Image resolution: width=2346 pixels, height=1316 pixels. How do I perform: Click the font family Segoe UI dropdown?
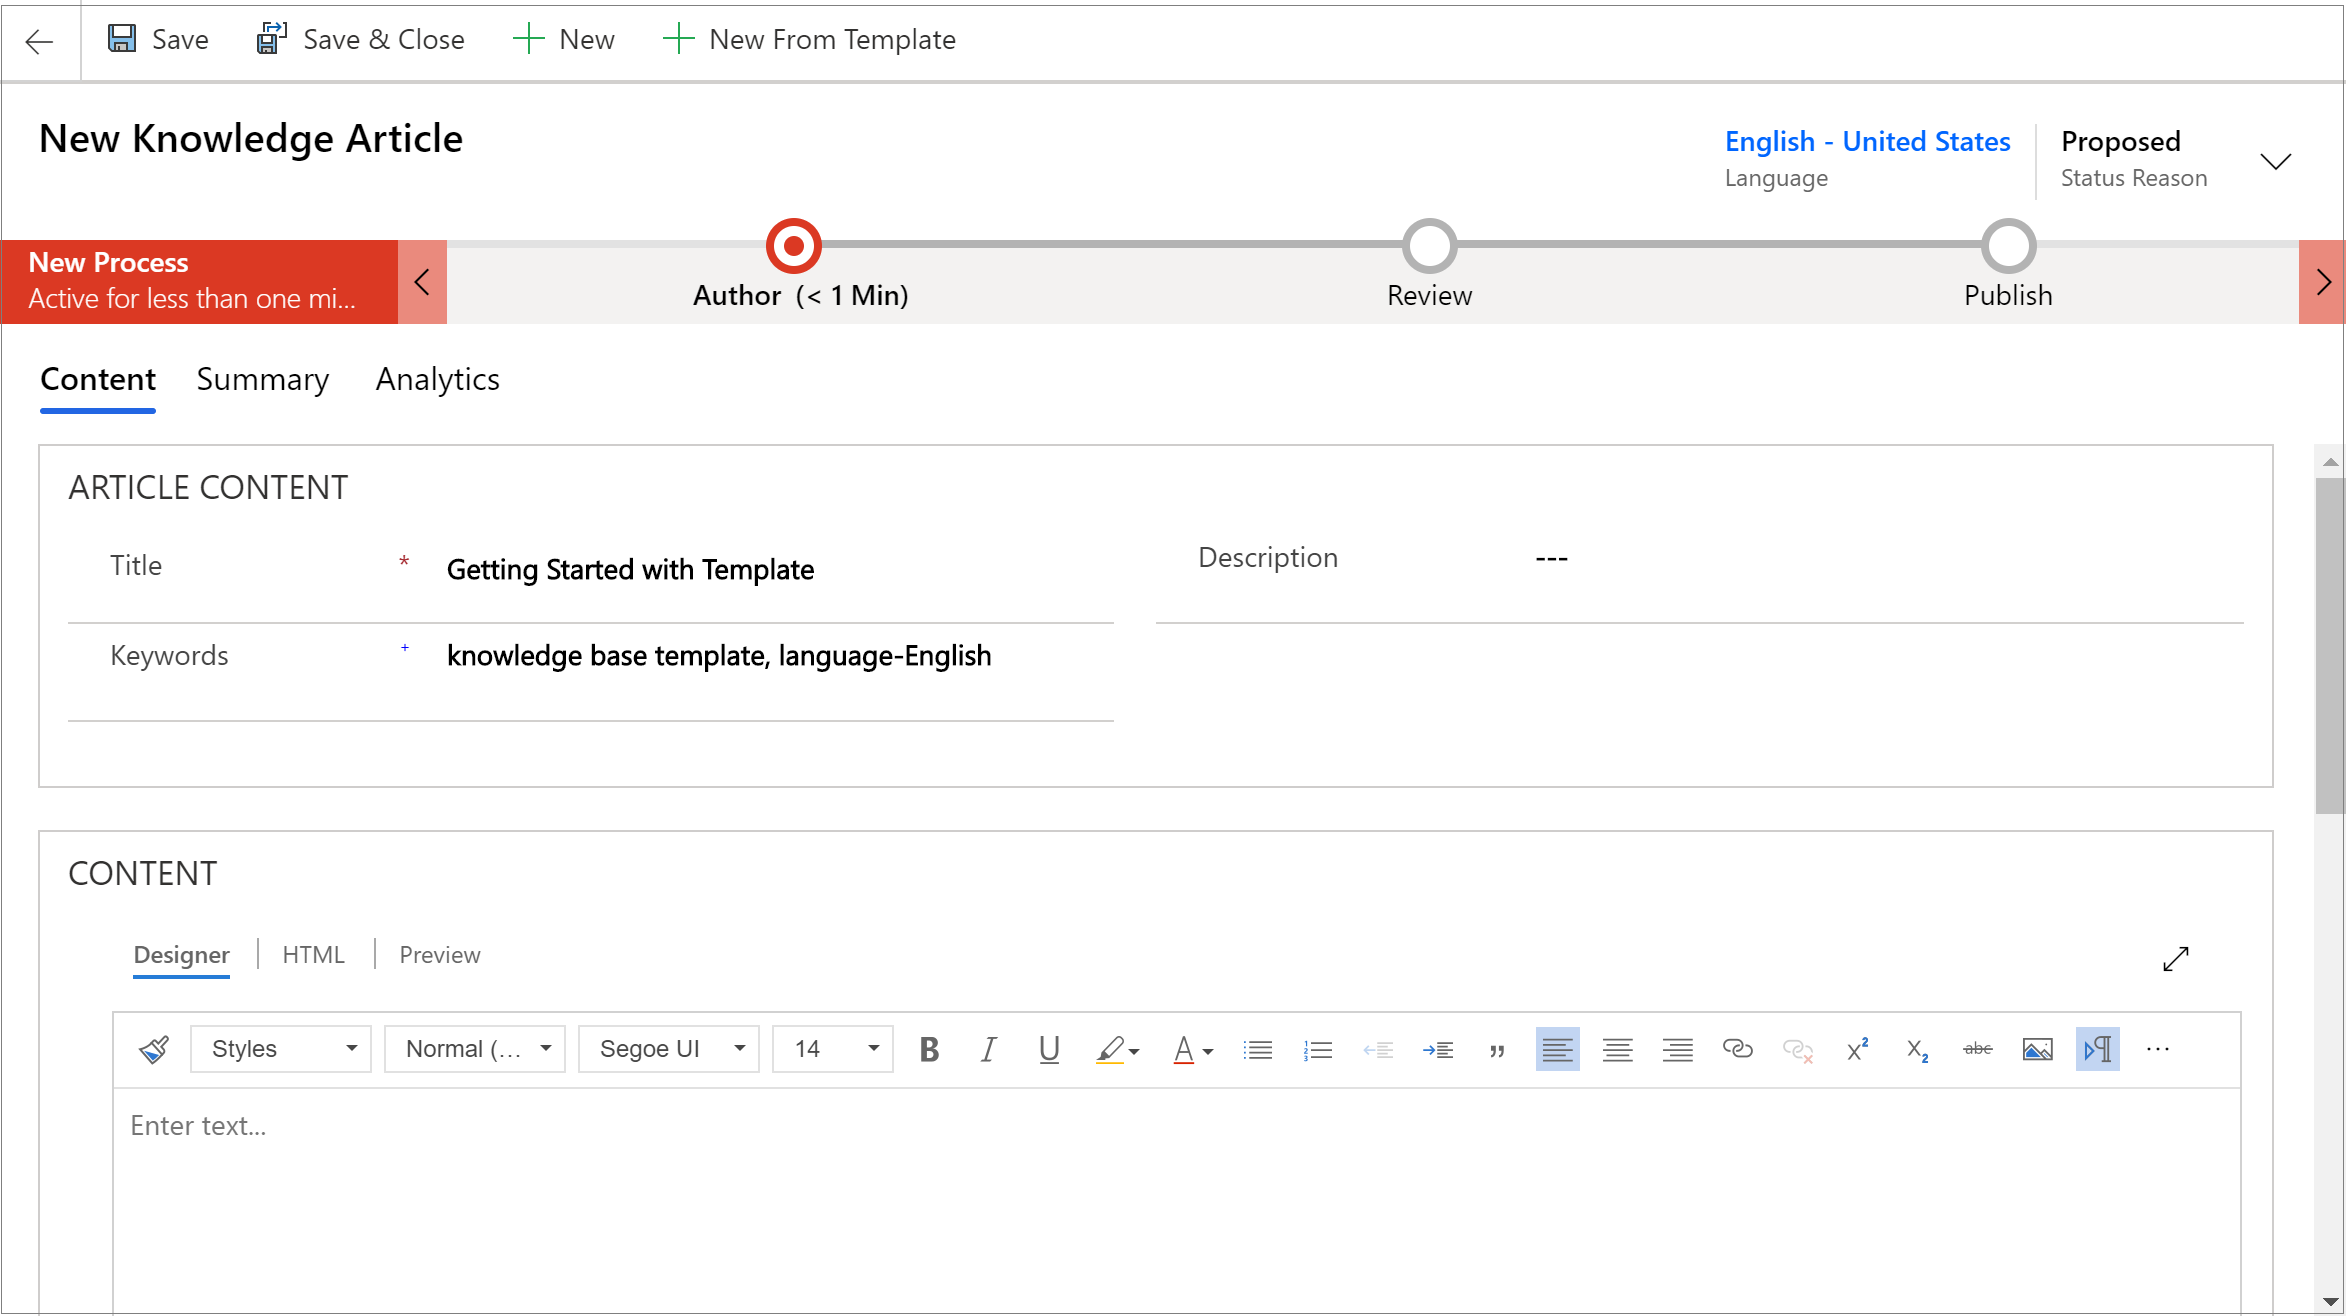[669, 1050]
